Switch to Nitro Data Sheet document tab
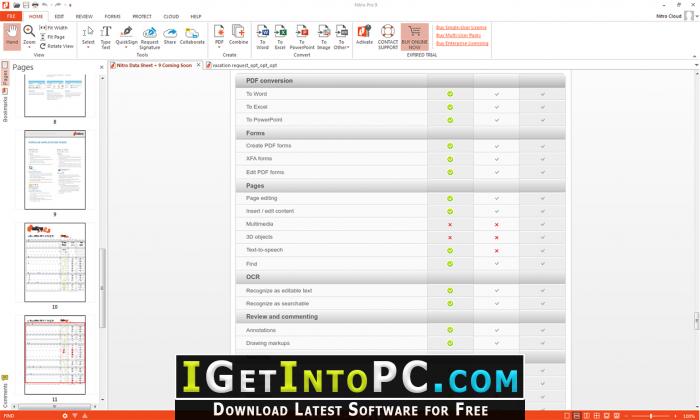 click(x=154, y=65)
